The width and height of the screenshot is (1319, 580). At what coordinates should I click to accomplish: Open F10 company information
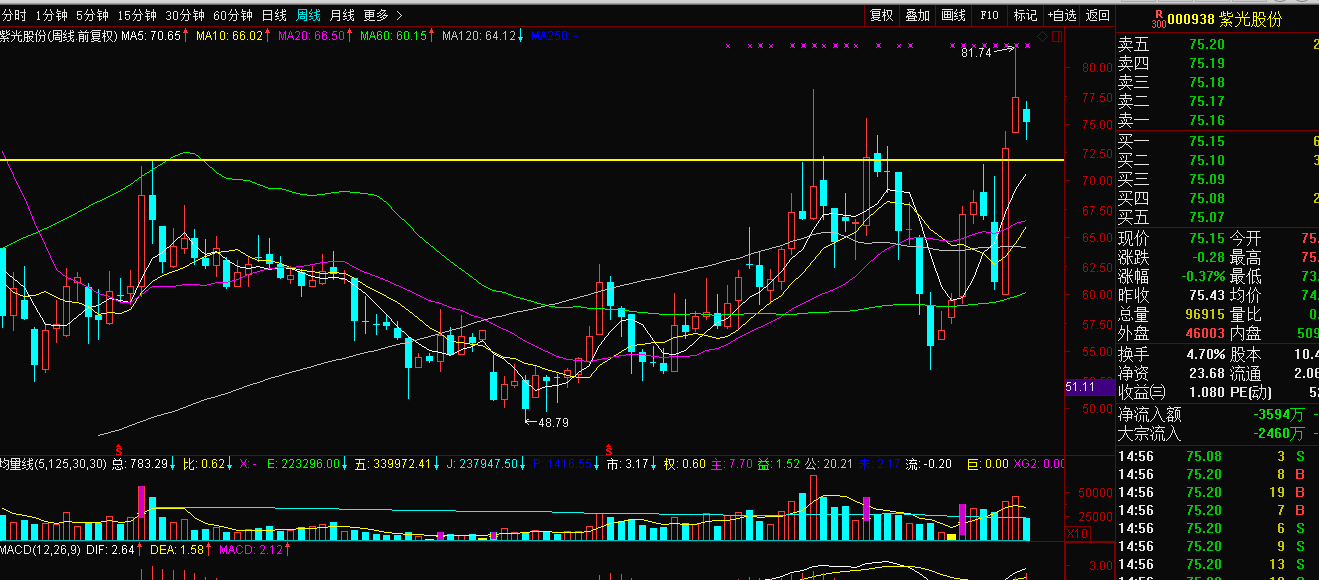tap(989, 15)
